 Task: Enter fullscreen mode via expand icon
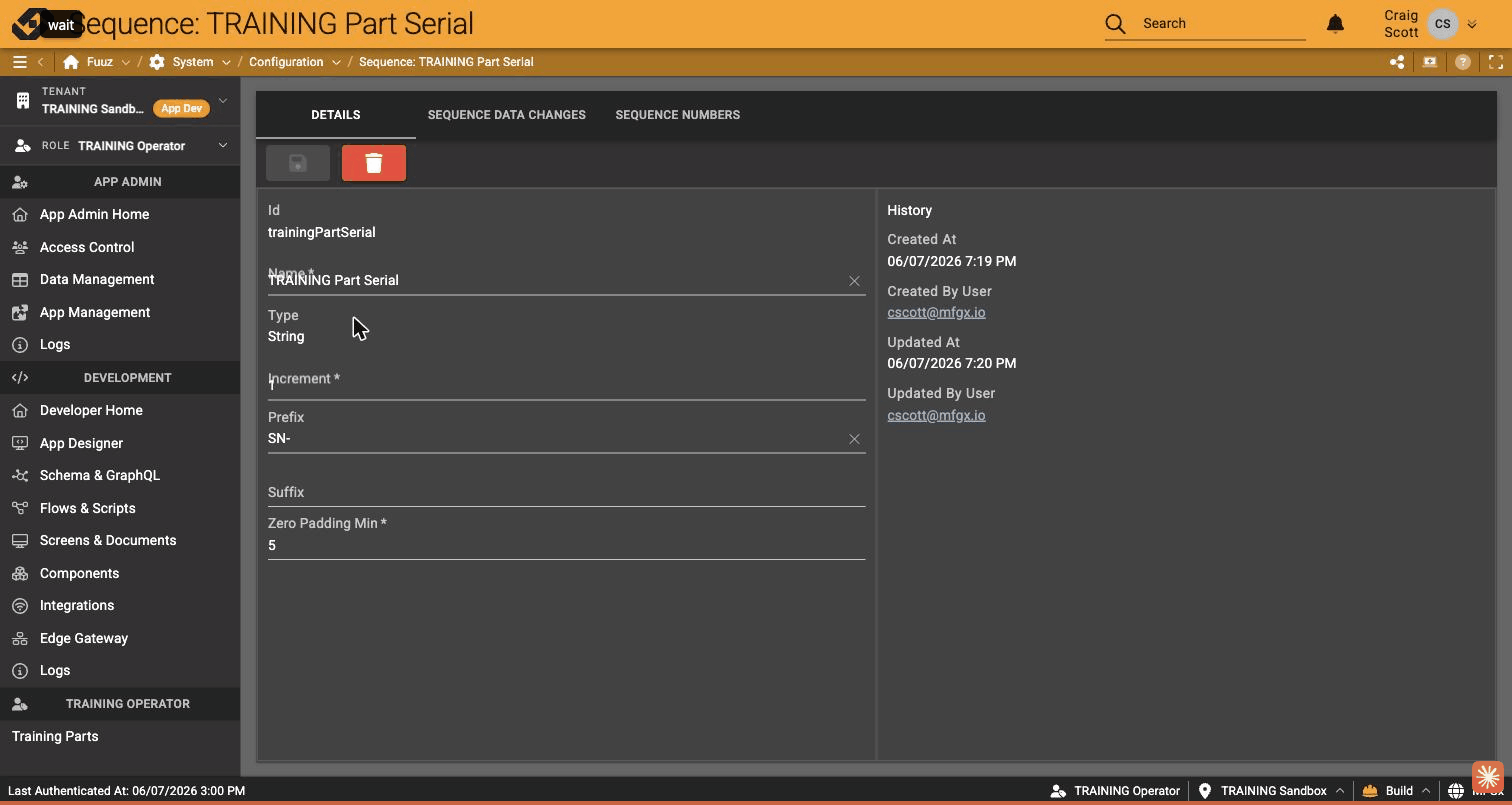1496,62
